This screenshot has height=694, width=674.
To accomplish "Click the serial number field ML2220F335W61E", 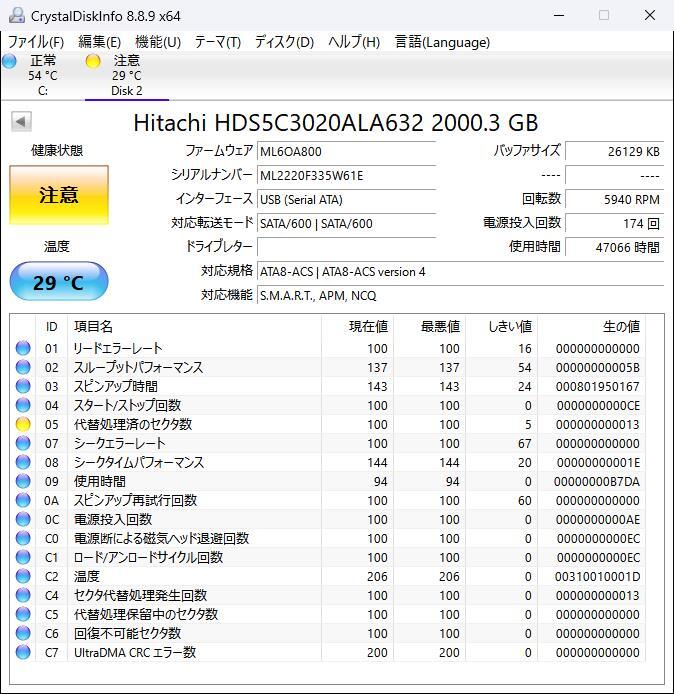I will [346, 175].
